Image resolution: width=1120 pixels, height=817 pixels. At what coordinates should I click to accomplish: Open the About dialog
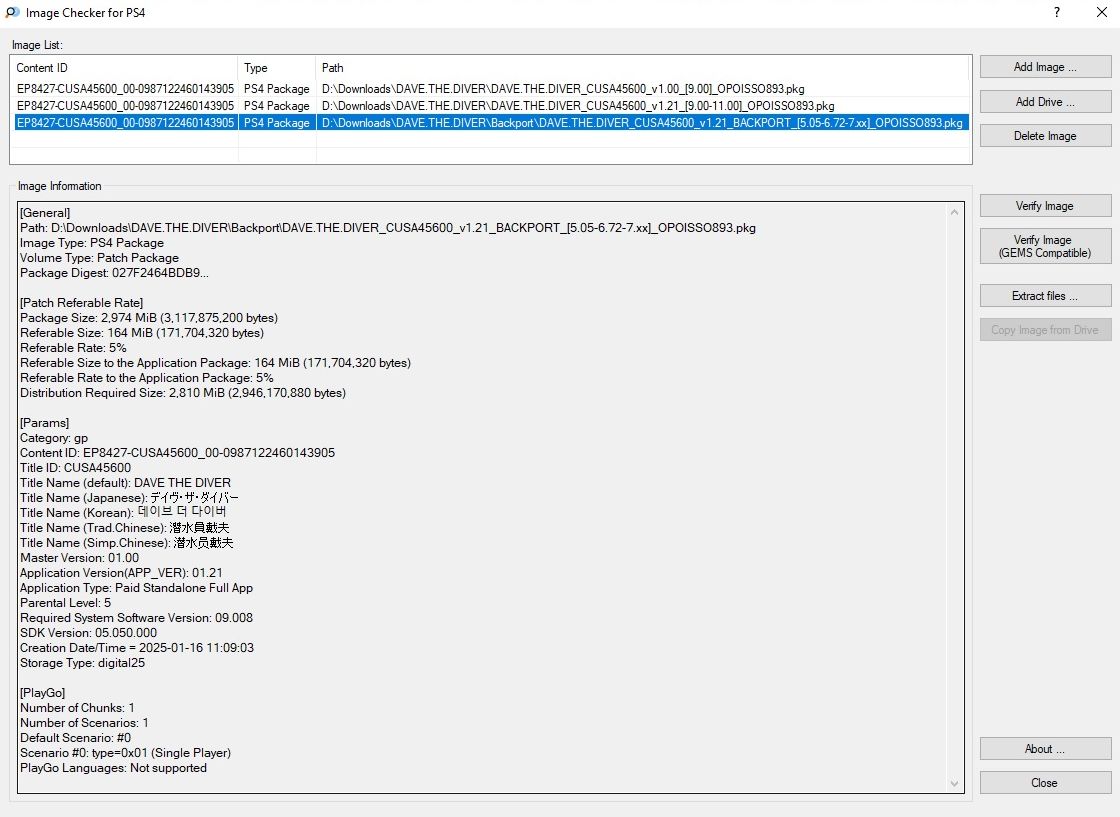click(1045, 749)
